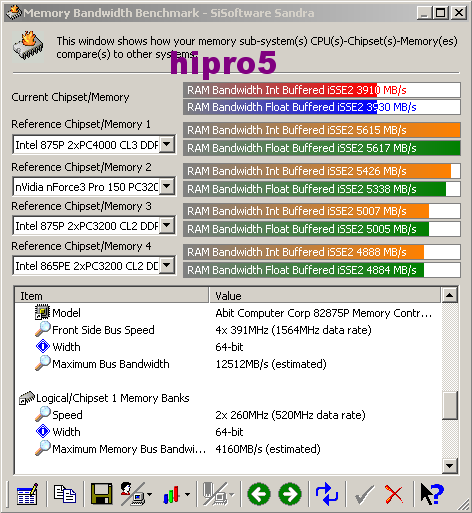
Task: Select the Front Side Bus Speed row
Action: [228, 330]
